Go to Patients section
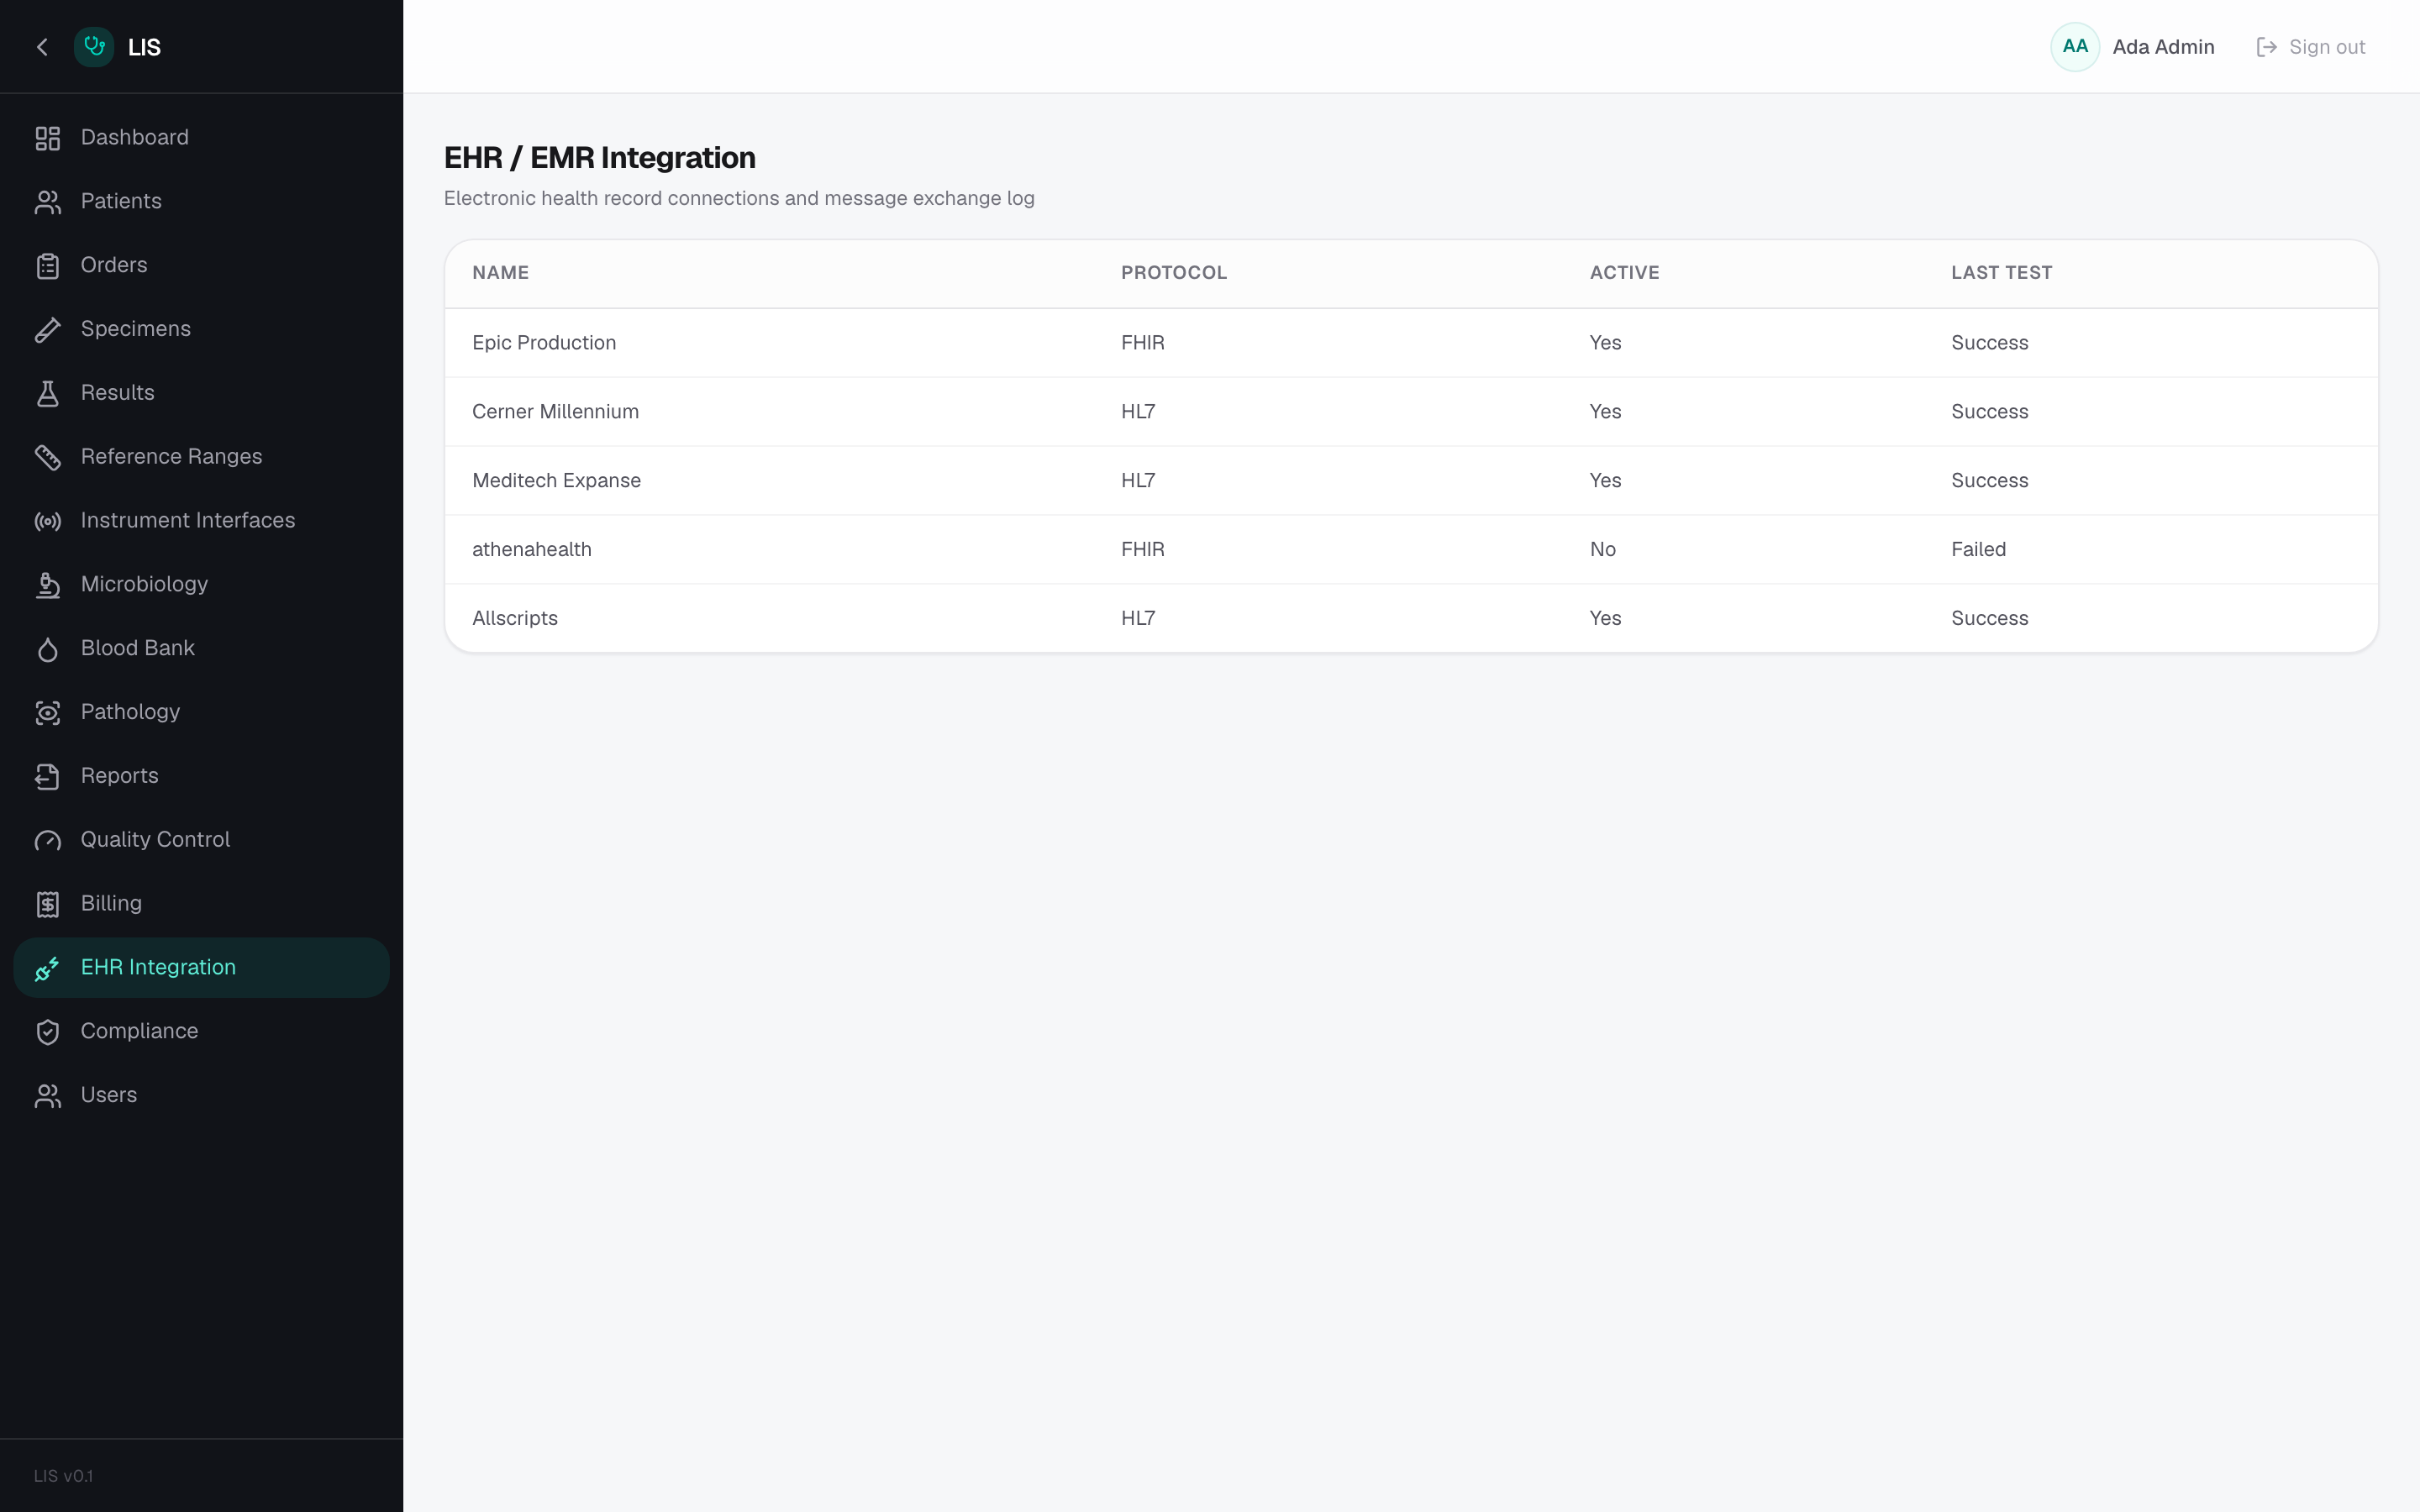Viewport: 2420px width, 1512px height. click(x=201, y=202)
